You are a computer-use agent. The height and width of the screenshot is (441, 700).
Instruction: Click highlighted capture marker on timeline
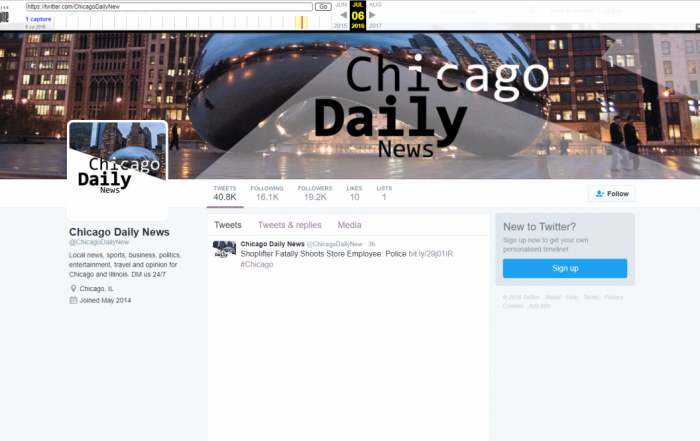coord(302,22)
